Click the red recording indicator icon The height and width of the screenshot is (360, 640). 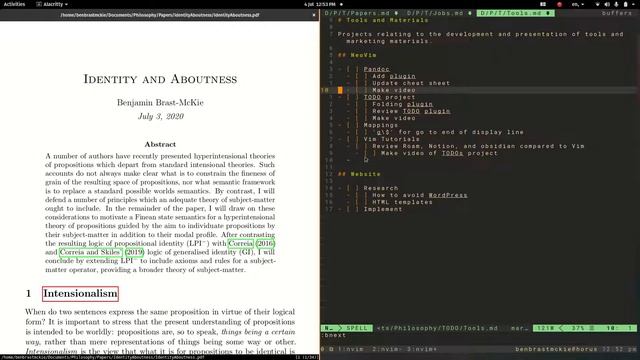pyautogui.click(x=560, y=4)
